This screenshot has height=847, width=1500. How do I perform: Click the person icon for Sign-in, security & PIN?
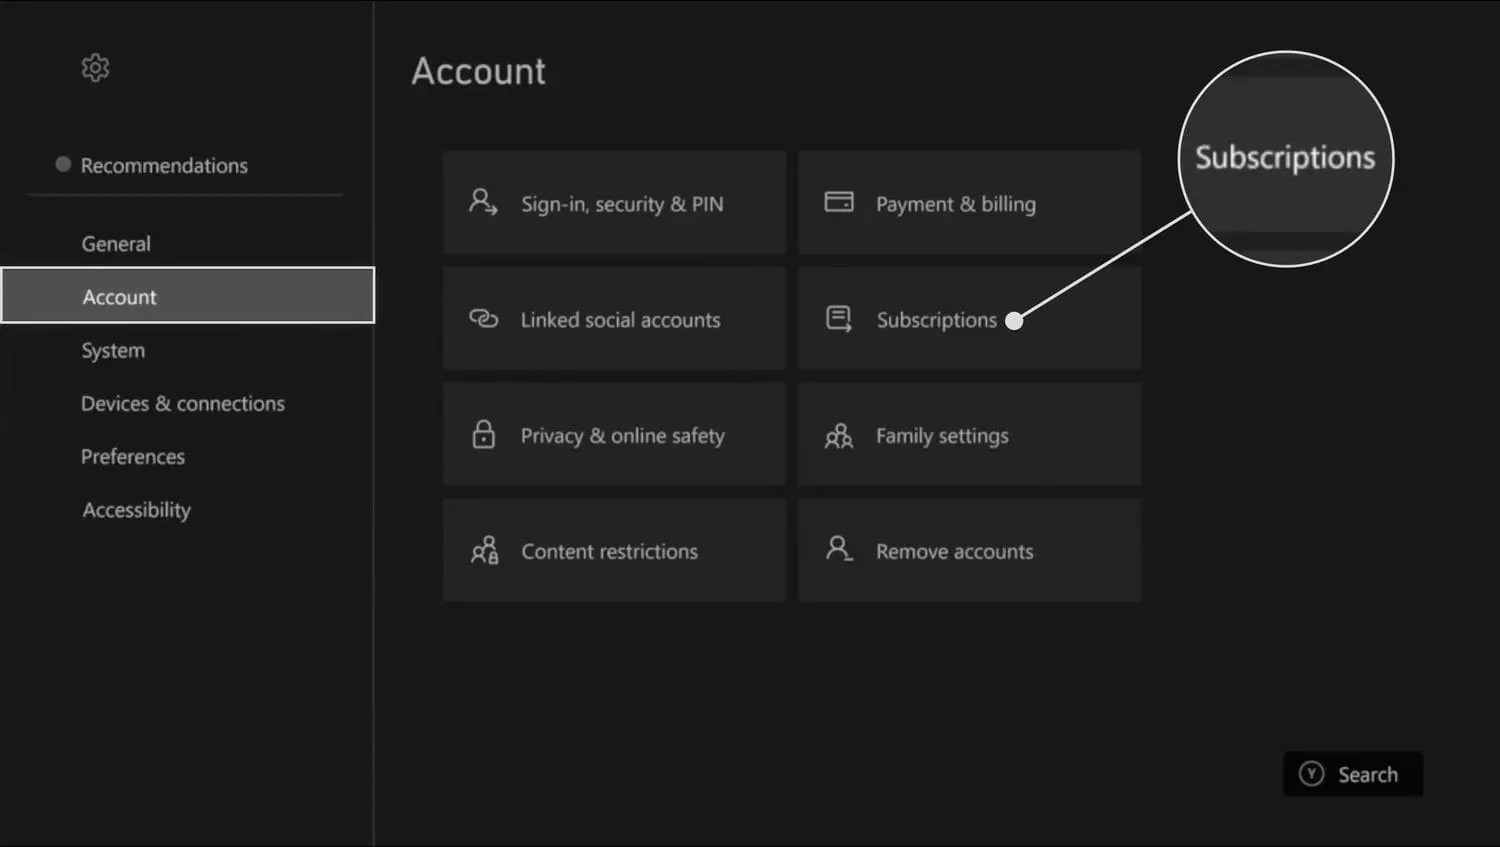click(483, 203)
